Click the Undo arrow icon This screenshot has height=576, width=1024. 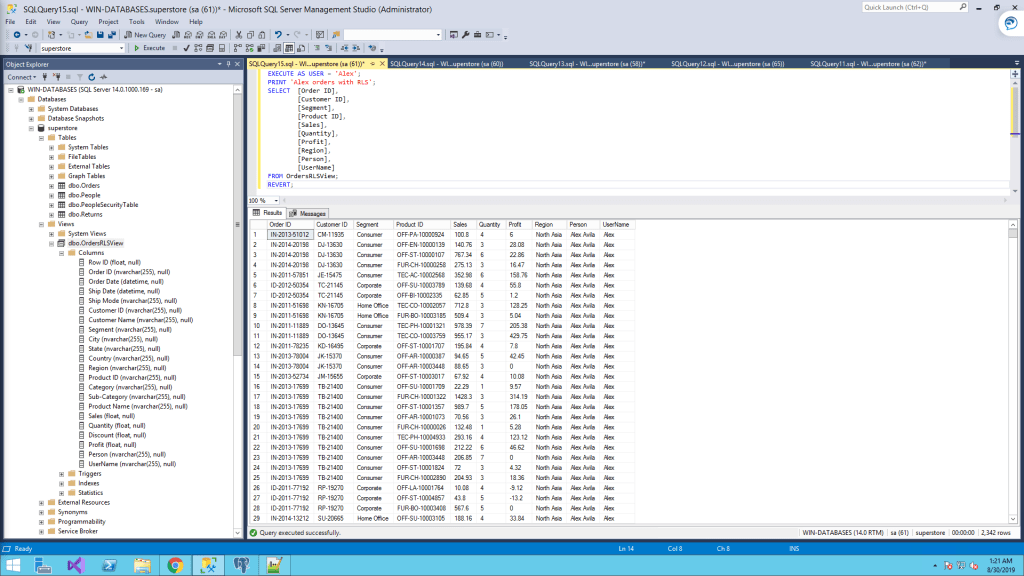click(x=279, y=34)
